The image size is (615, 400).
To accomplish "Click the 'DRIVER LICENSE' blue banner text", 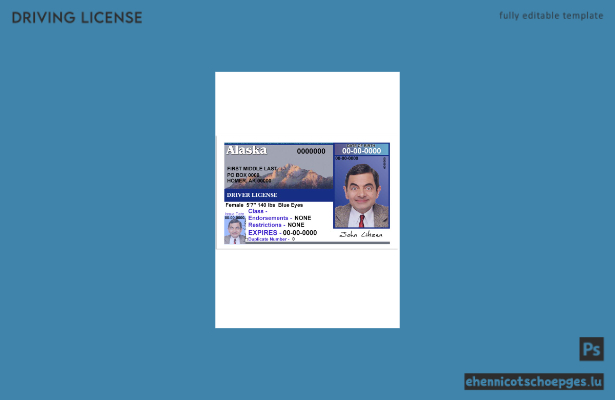I will pos(252,195).
